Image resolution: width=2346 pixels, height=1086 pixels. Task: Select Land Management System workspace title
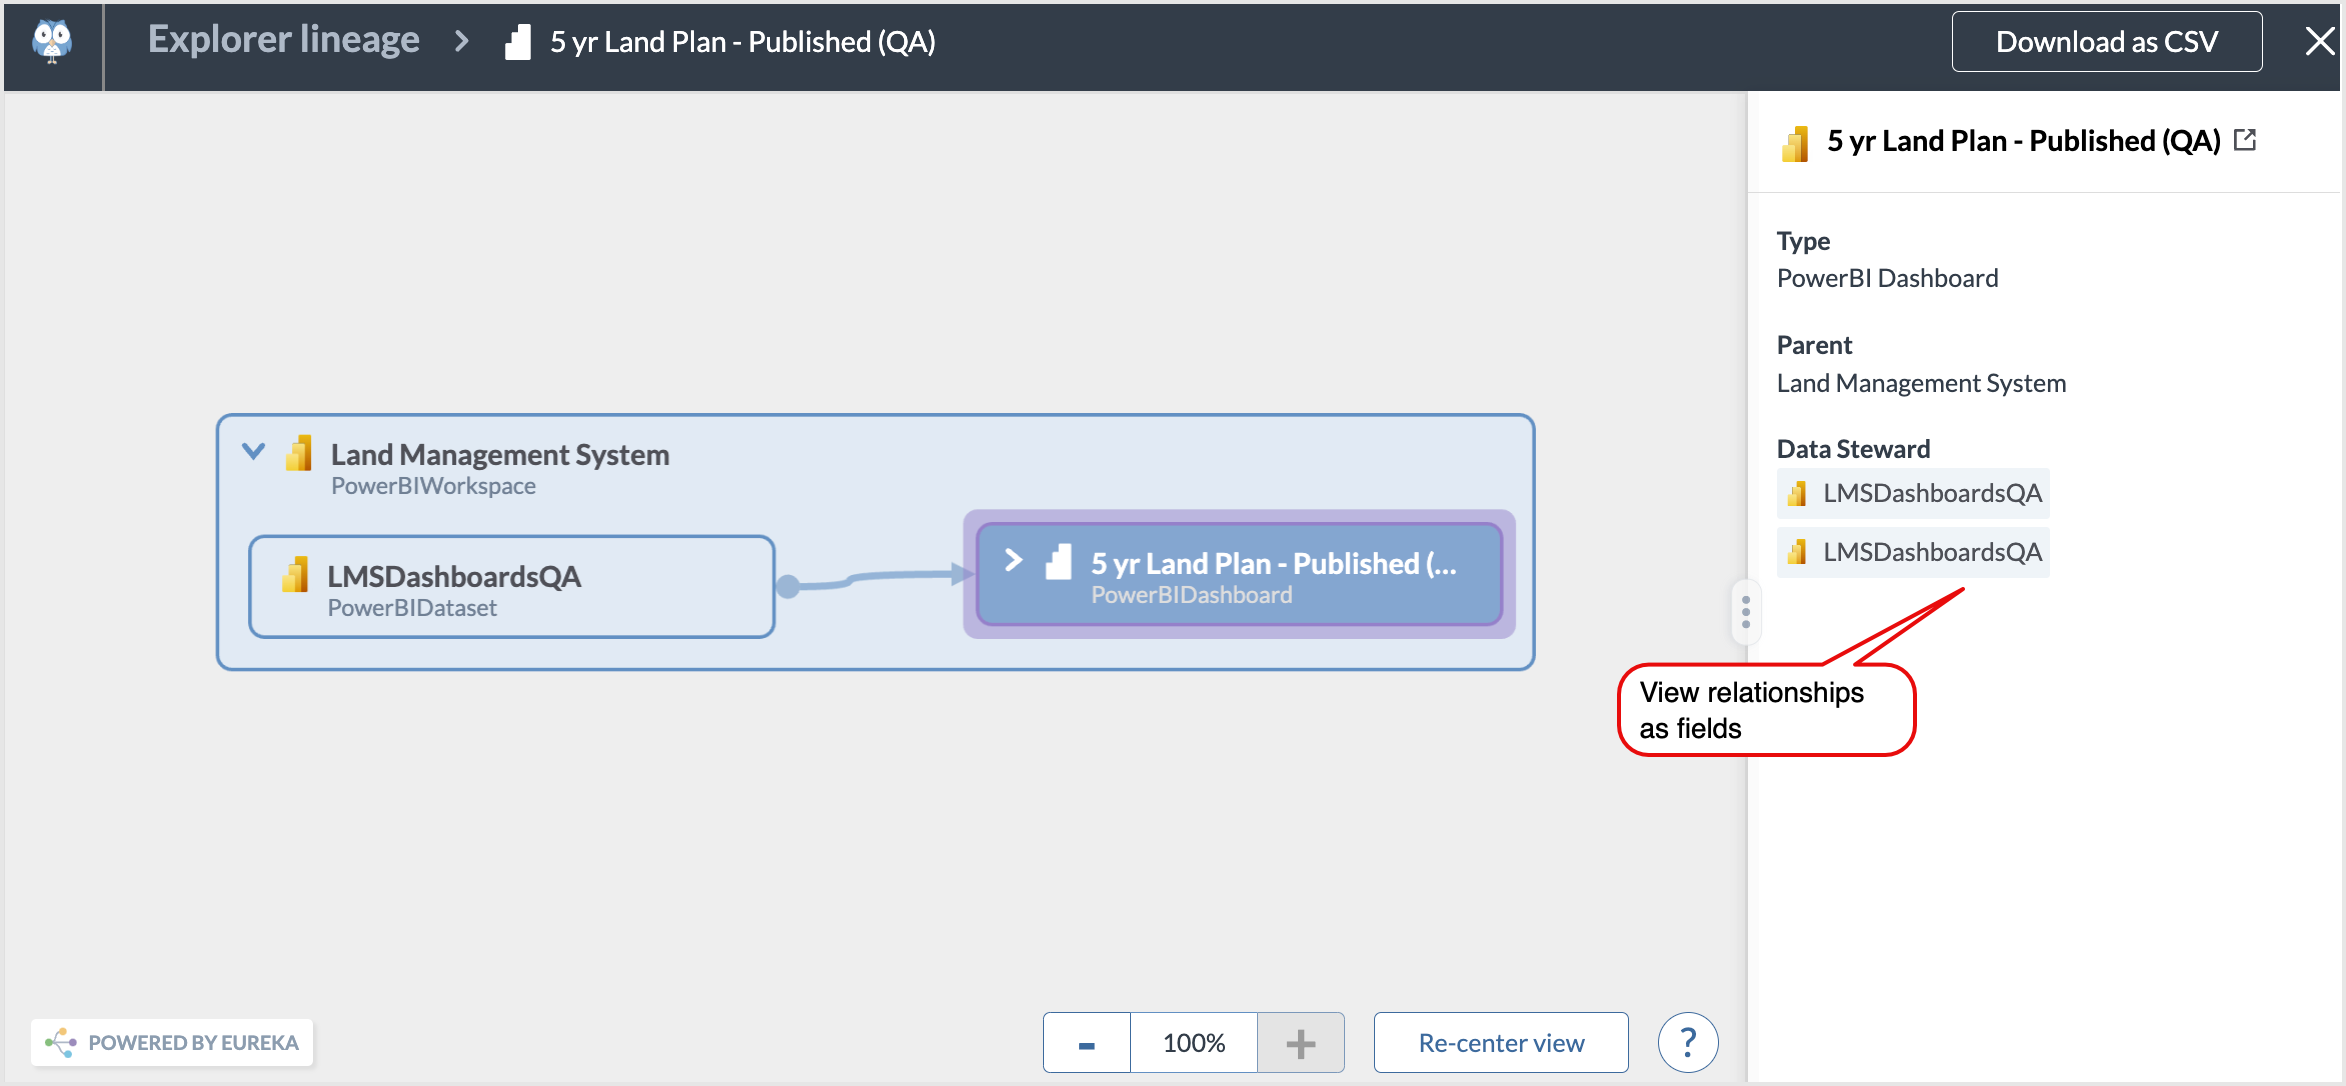[500, 455]
